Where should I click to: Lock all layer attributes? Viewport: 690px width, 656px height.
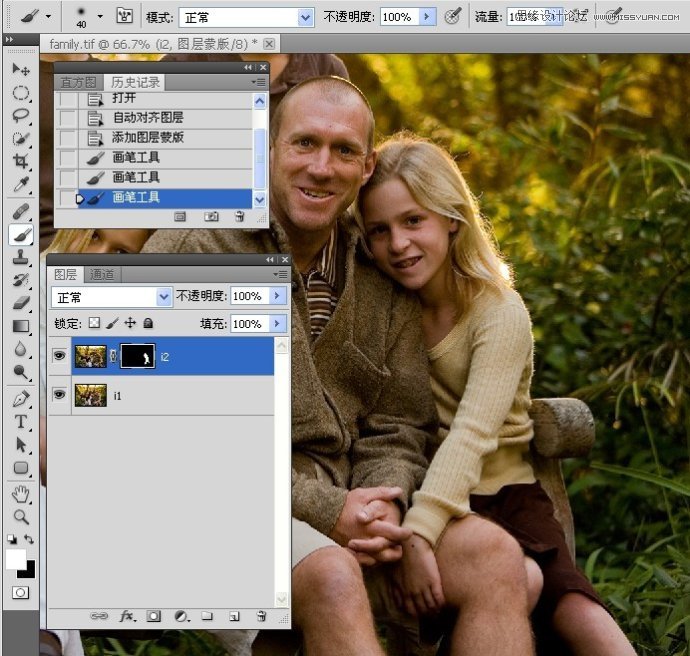click(x=148, y=323)
